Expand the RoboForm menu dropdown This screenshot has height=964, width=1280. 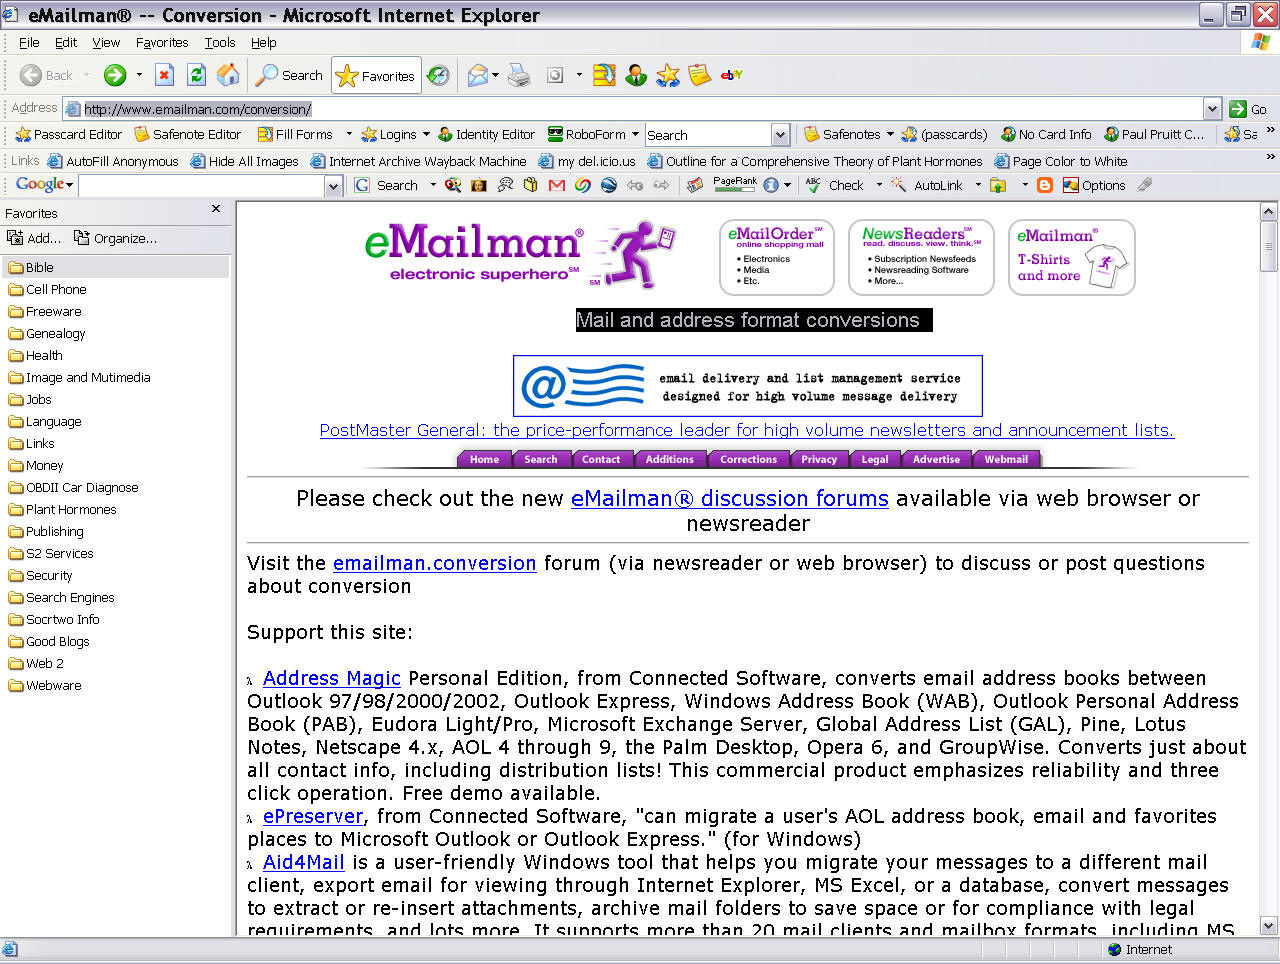coord(634,134)
